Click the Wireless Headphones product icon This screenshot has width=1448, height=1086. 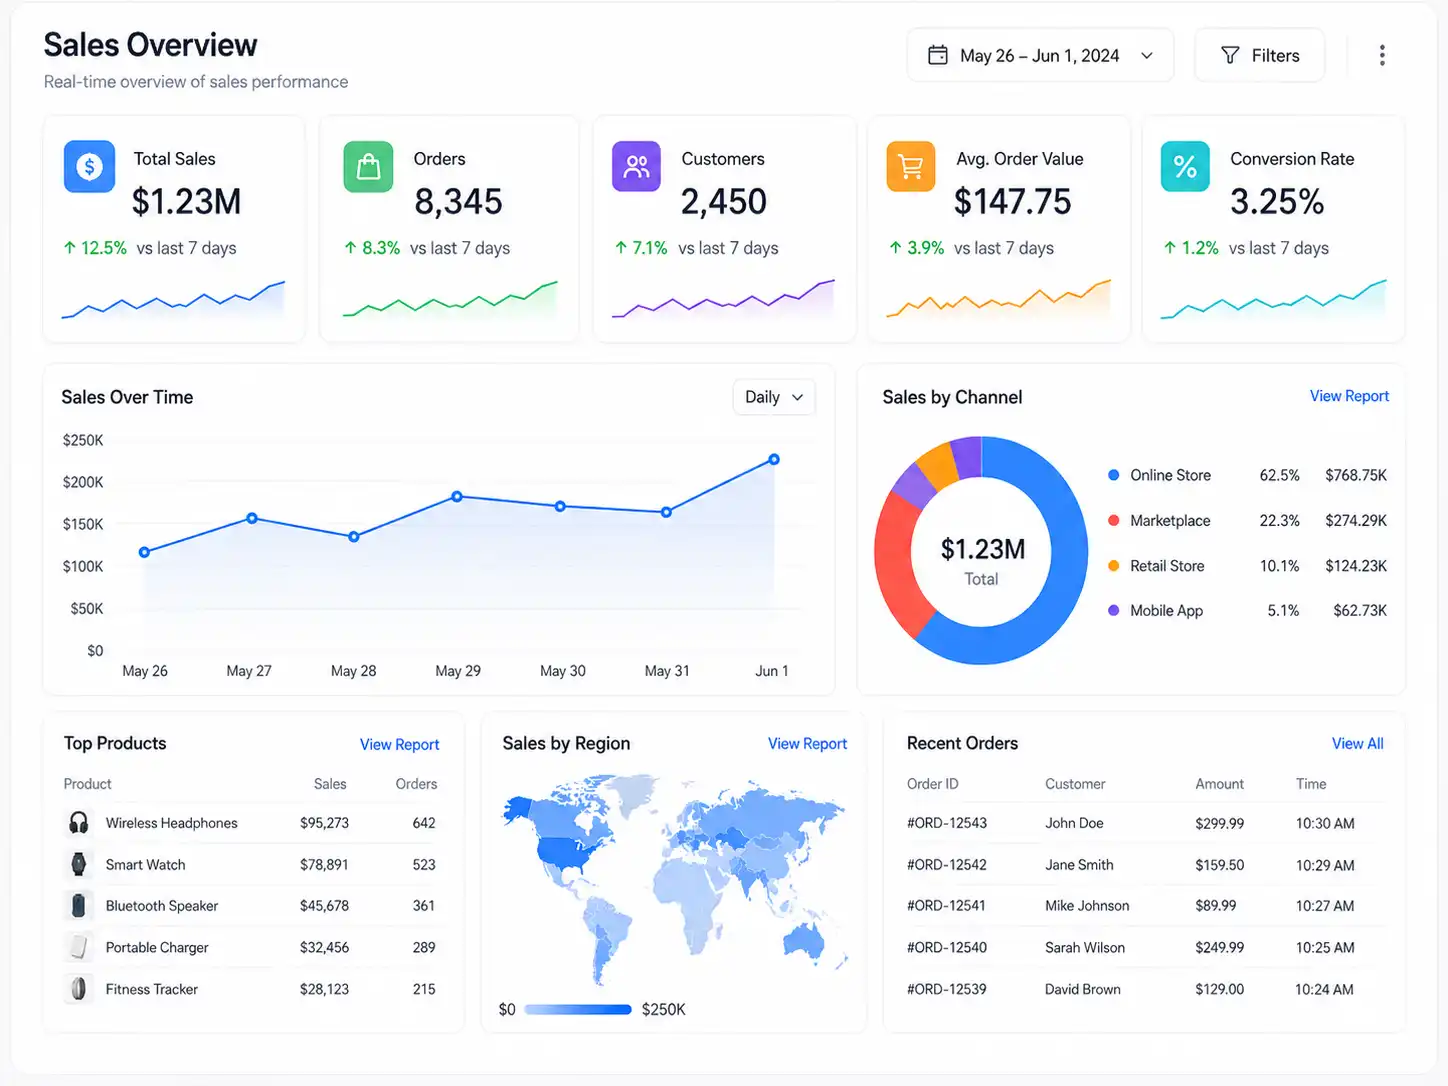point(78,823)
